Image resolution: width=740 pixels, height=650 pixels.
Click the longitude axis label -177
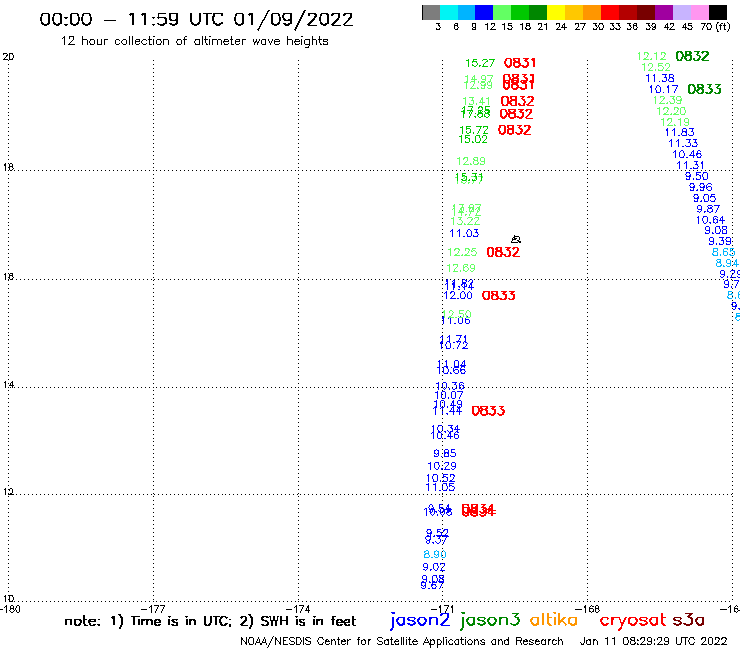coord(155,609)
